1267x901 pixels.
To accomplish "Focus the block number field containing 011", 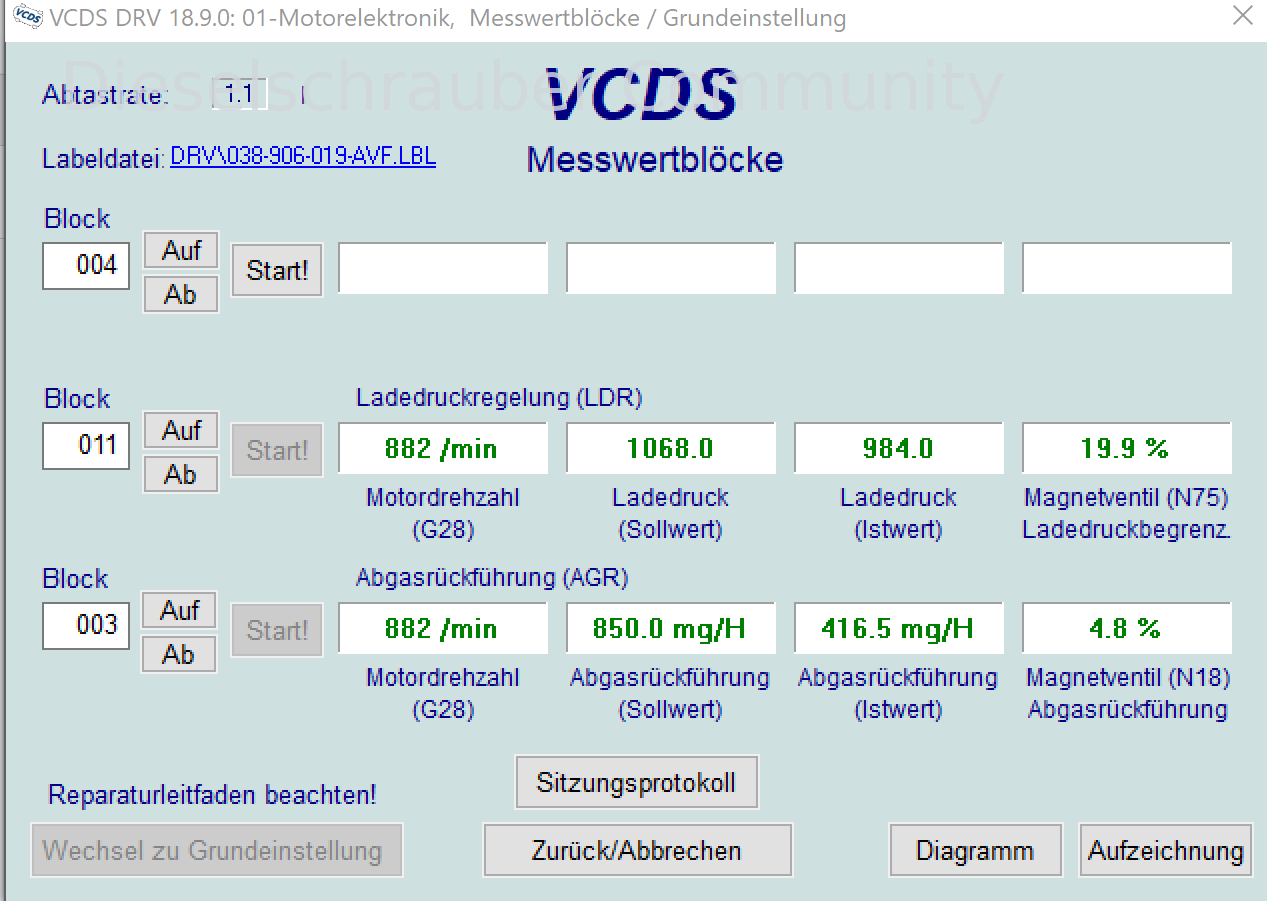I will 86,445.
